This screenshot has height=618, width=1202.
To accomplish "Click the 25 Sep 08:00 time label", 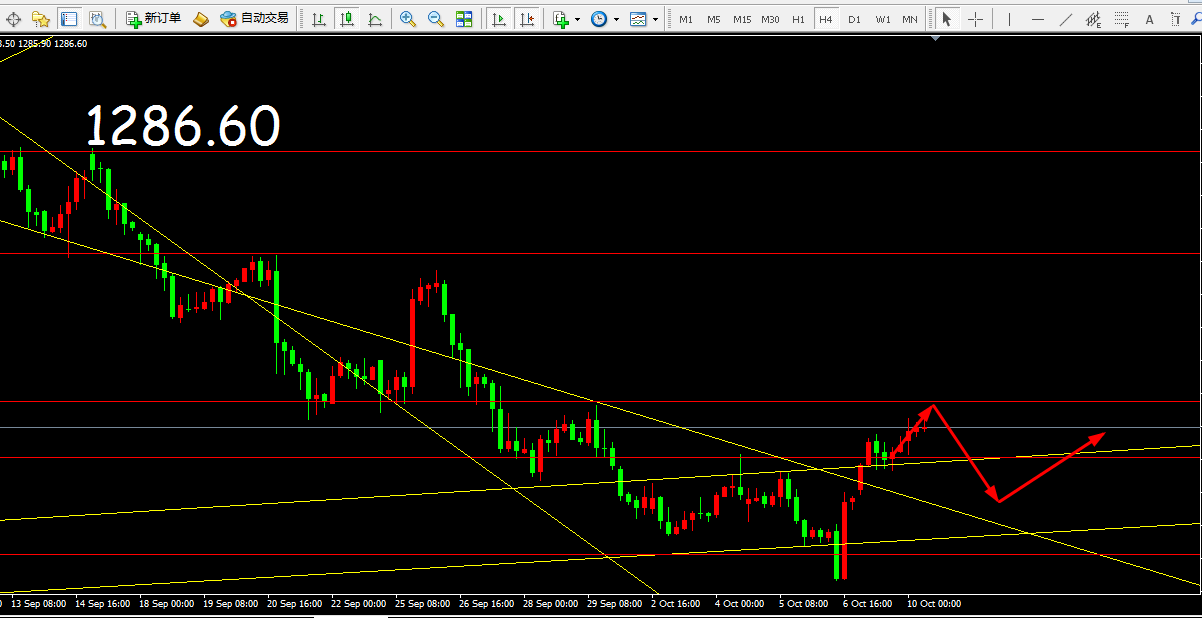I will tap(423, 604).
